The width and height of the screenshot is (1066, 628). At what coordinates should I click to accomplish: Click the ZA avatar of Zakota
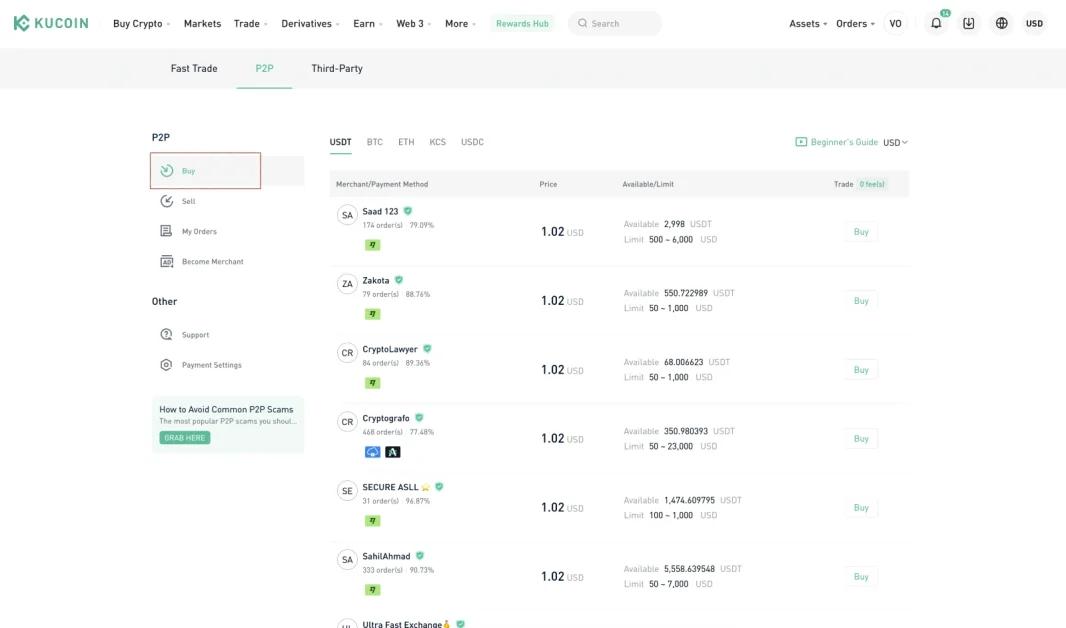pos(347,284)
